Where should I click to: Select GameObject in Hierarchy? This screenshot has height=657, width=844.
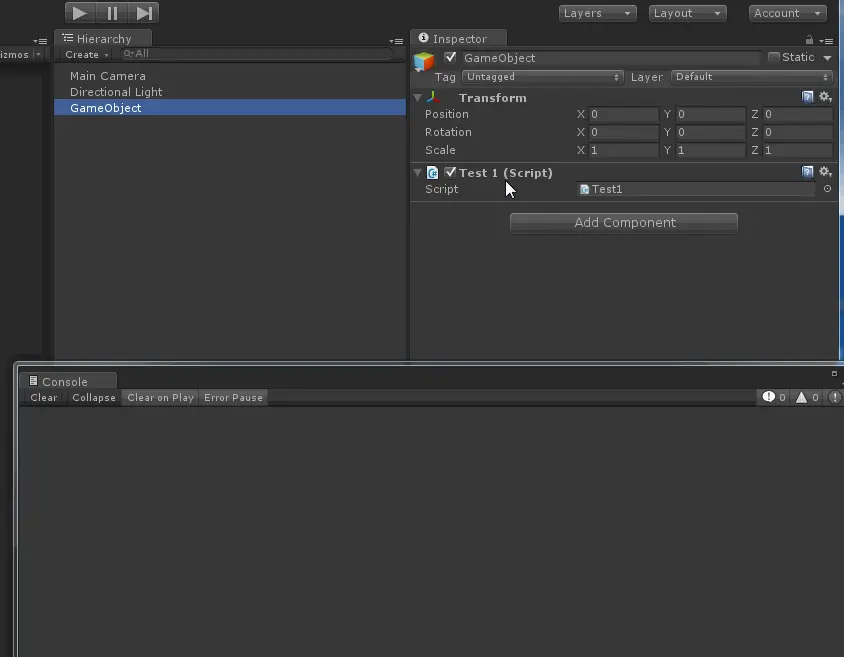230,108
